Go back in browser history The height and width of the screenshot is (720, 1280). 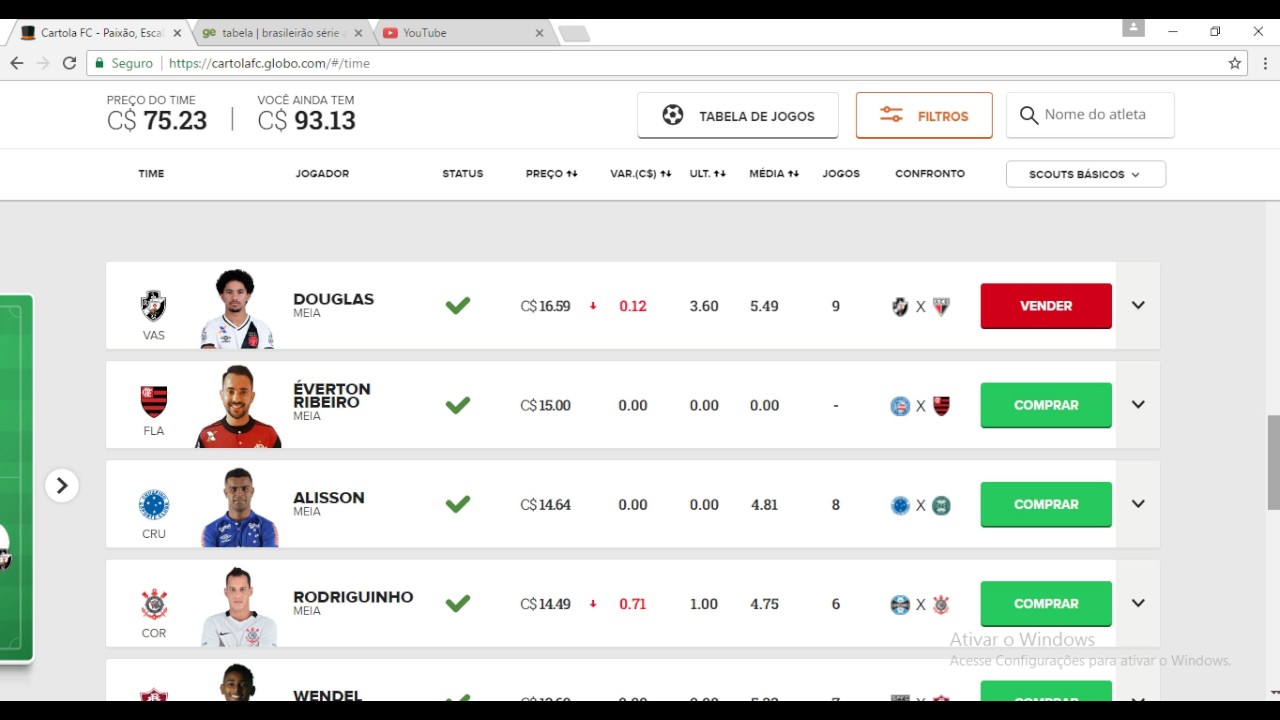17,63
